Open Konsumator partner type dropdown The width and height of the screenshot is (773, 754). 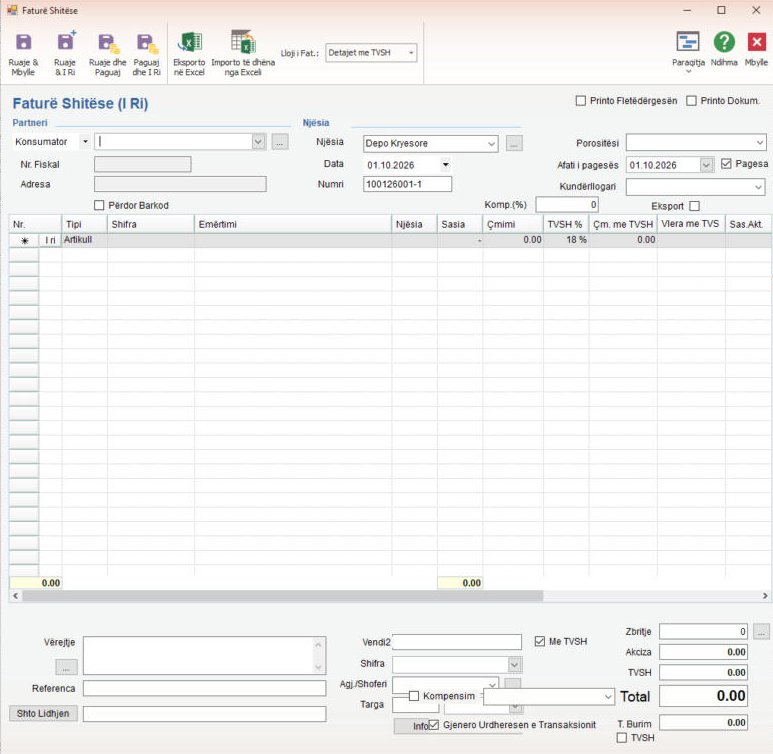click(x=85, y=142)
